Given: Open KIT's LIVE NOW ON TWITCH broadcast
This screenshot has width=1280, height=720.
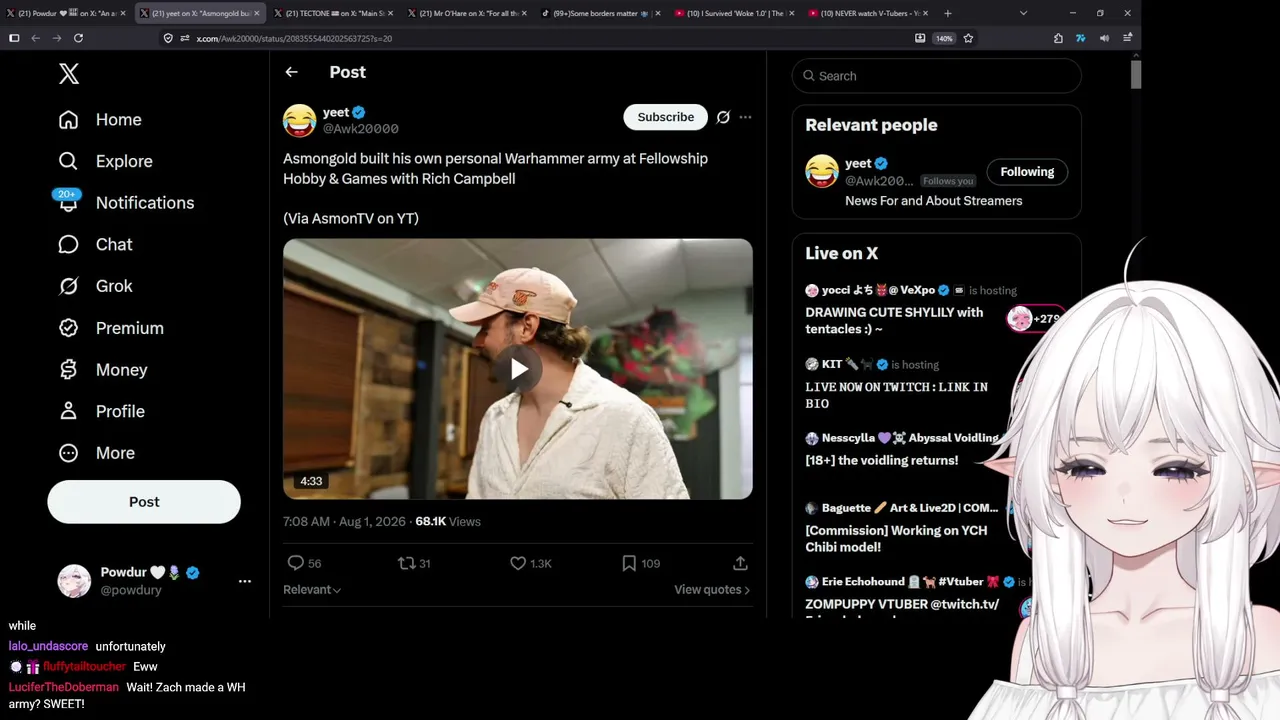Looking at the screenshot, I should pos(896,395).
